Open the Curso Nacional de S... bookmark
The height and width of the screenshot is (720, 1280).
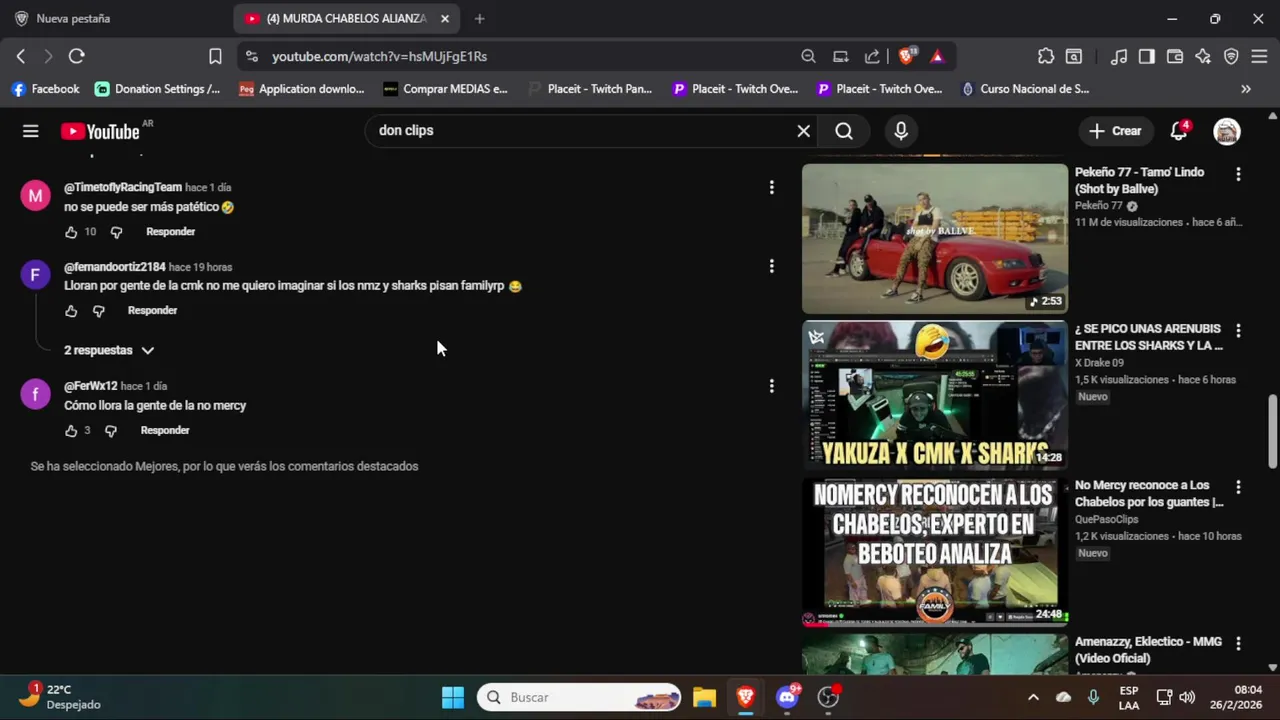[1025, 89]
